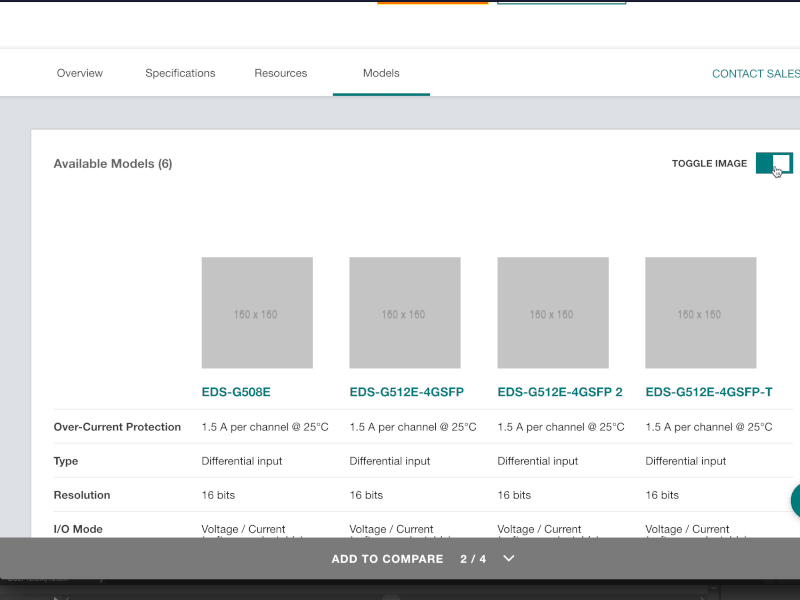The width and height of the screenshot is (800, 600).
Task: View EDS-G512E-4GSFP 2 details
Action: click(560, 391)
